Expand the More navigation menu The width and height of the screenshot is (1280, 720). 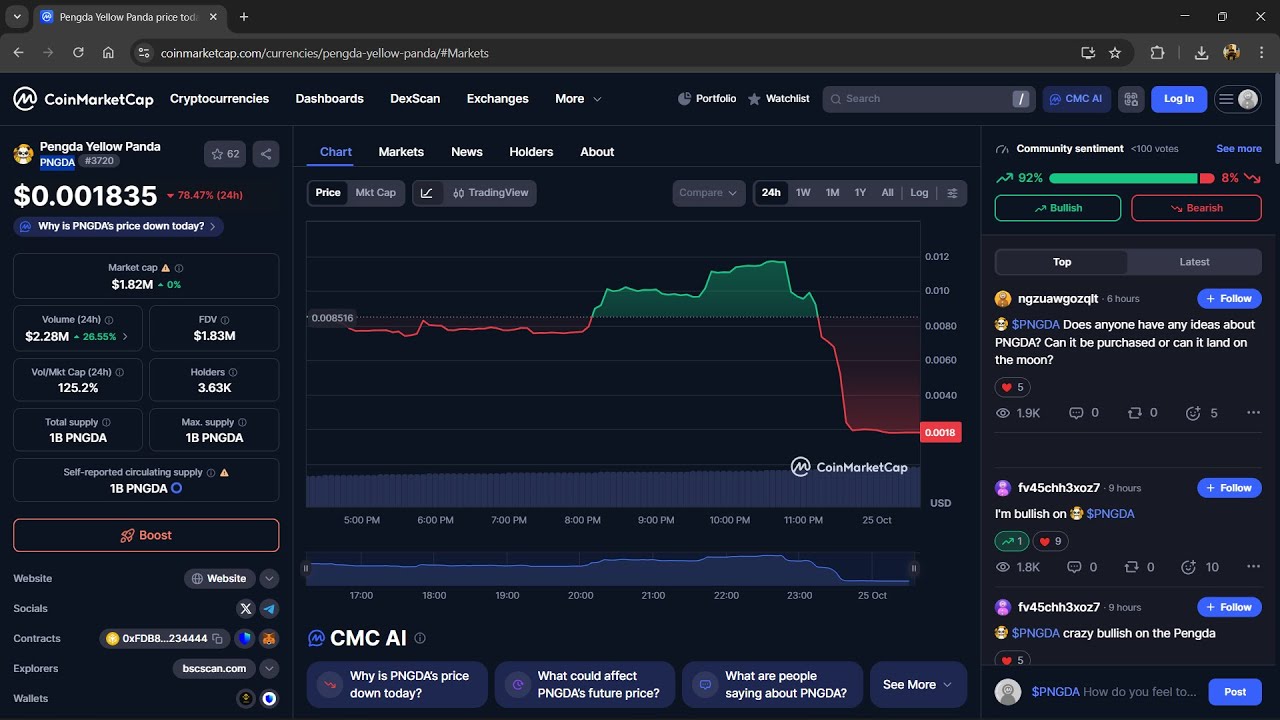click(x=578, y=99)
